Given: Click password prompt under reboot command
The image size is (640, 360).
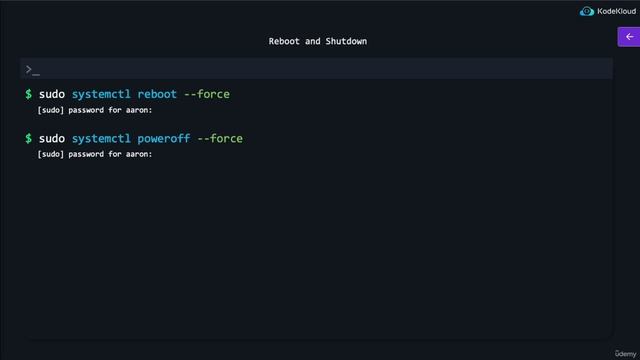Looking at the screenshot, I should 95,110.
